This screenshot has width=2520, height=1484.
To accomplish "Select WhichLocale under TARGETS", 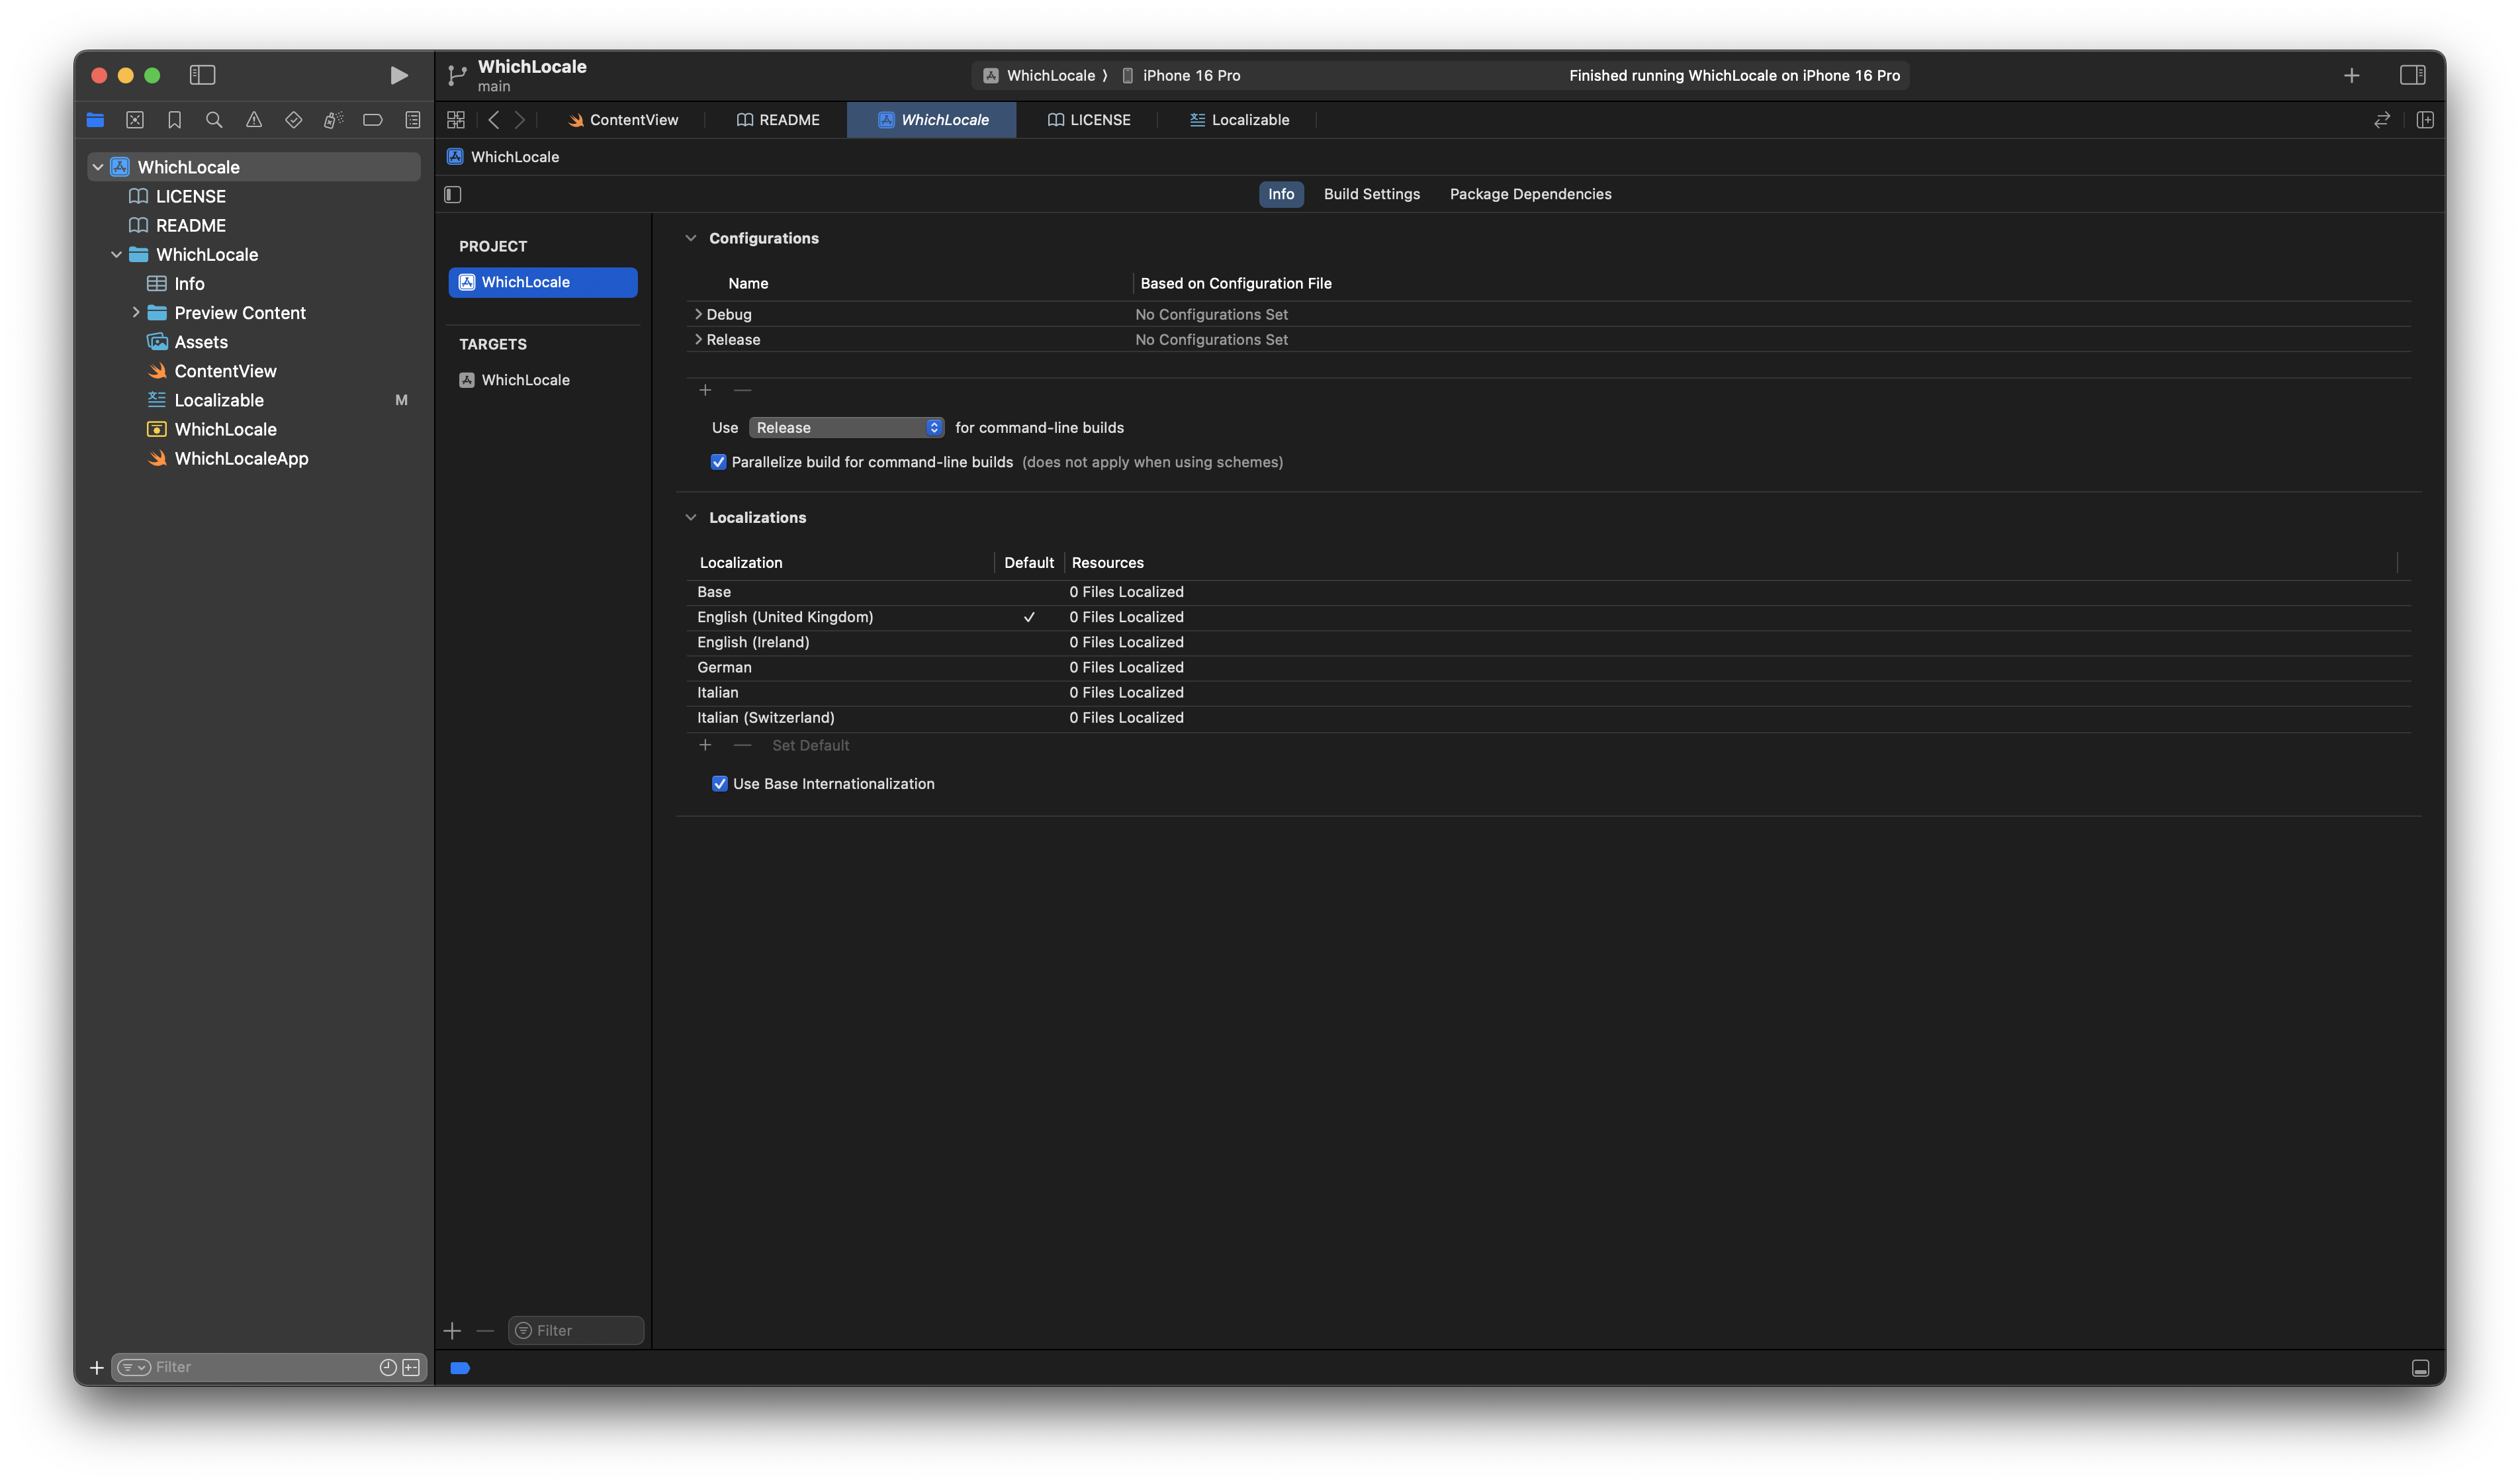I will (542, 380).
